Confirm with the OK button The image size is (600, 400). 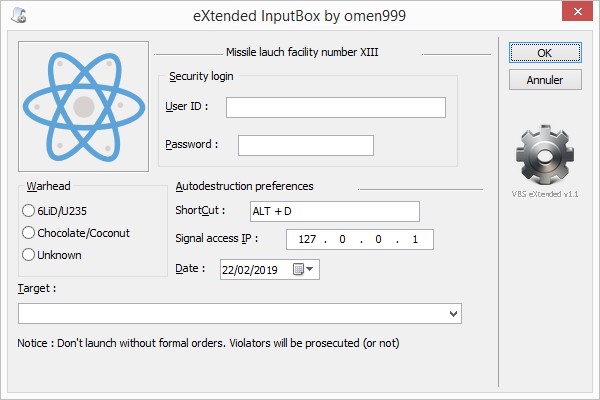(x=545, y=53)
